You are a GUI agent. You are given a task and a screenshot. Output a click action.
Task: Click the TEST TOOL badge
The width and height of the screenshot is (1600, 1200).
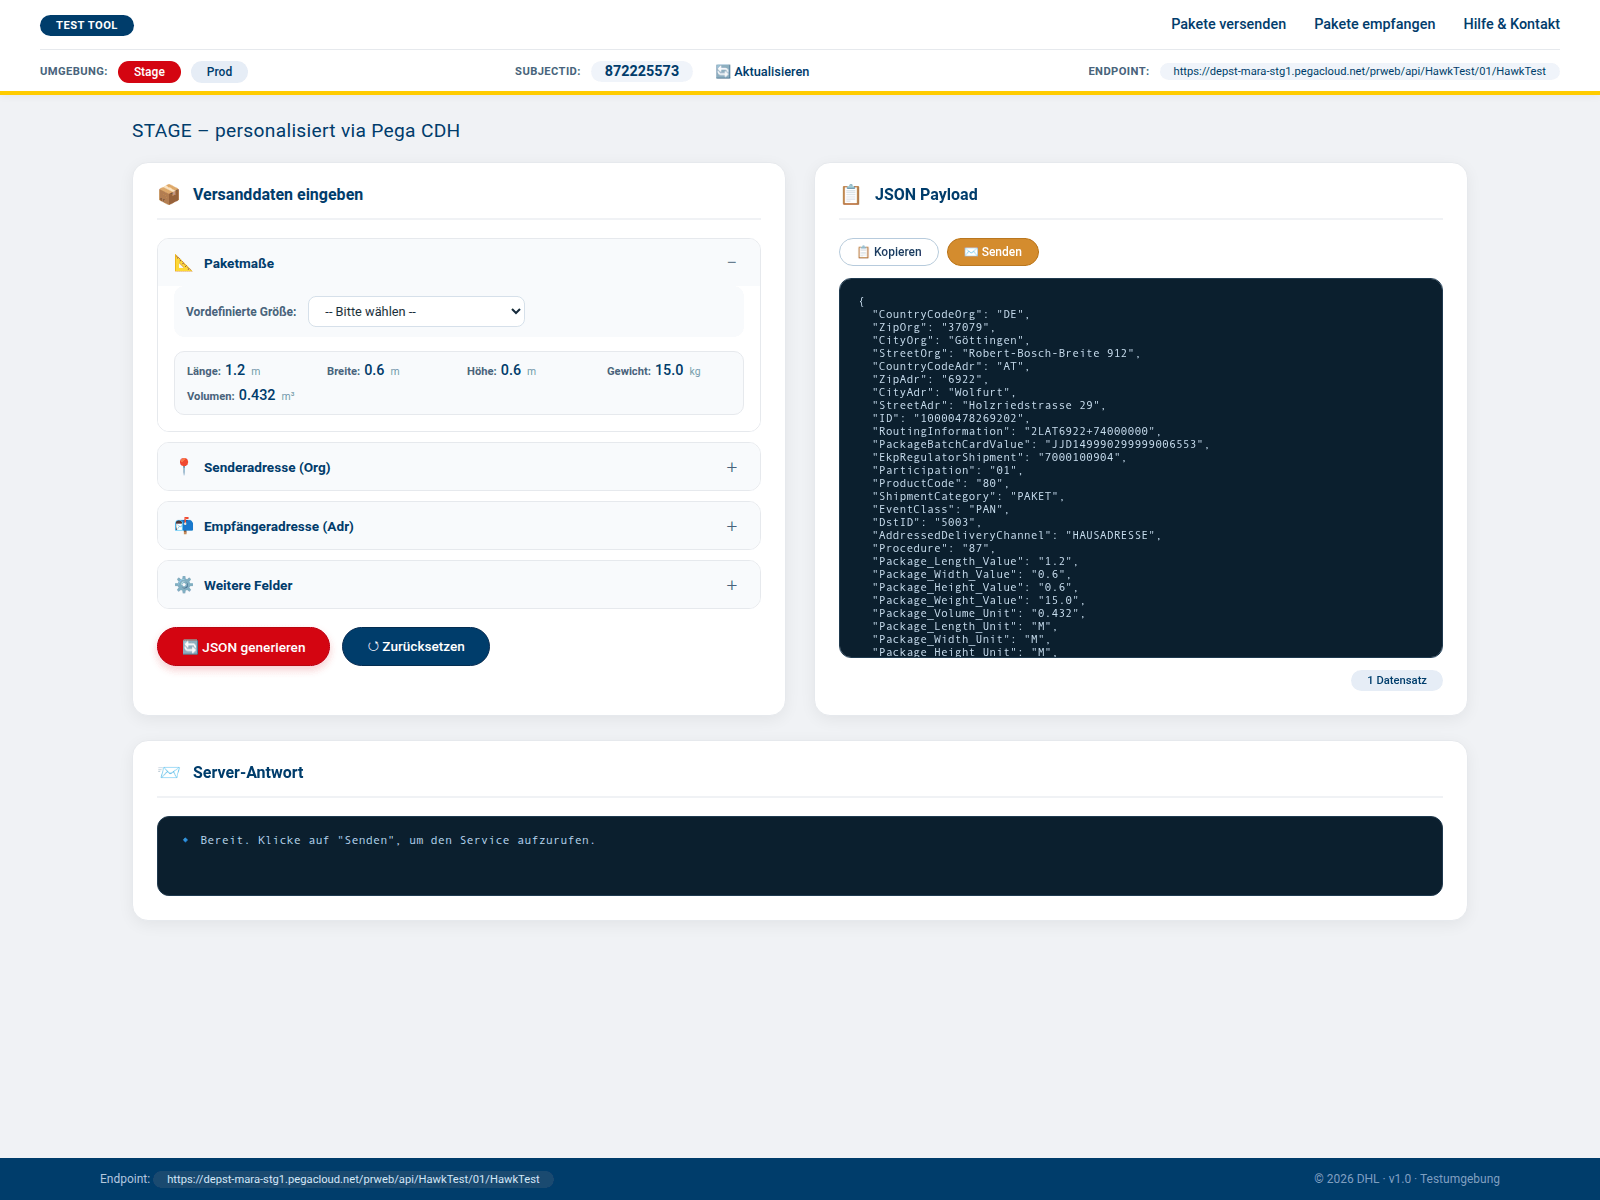tap(87, 25)
